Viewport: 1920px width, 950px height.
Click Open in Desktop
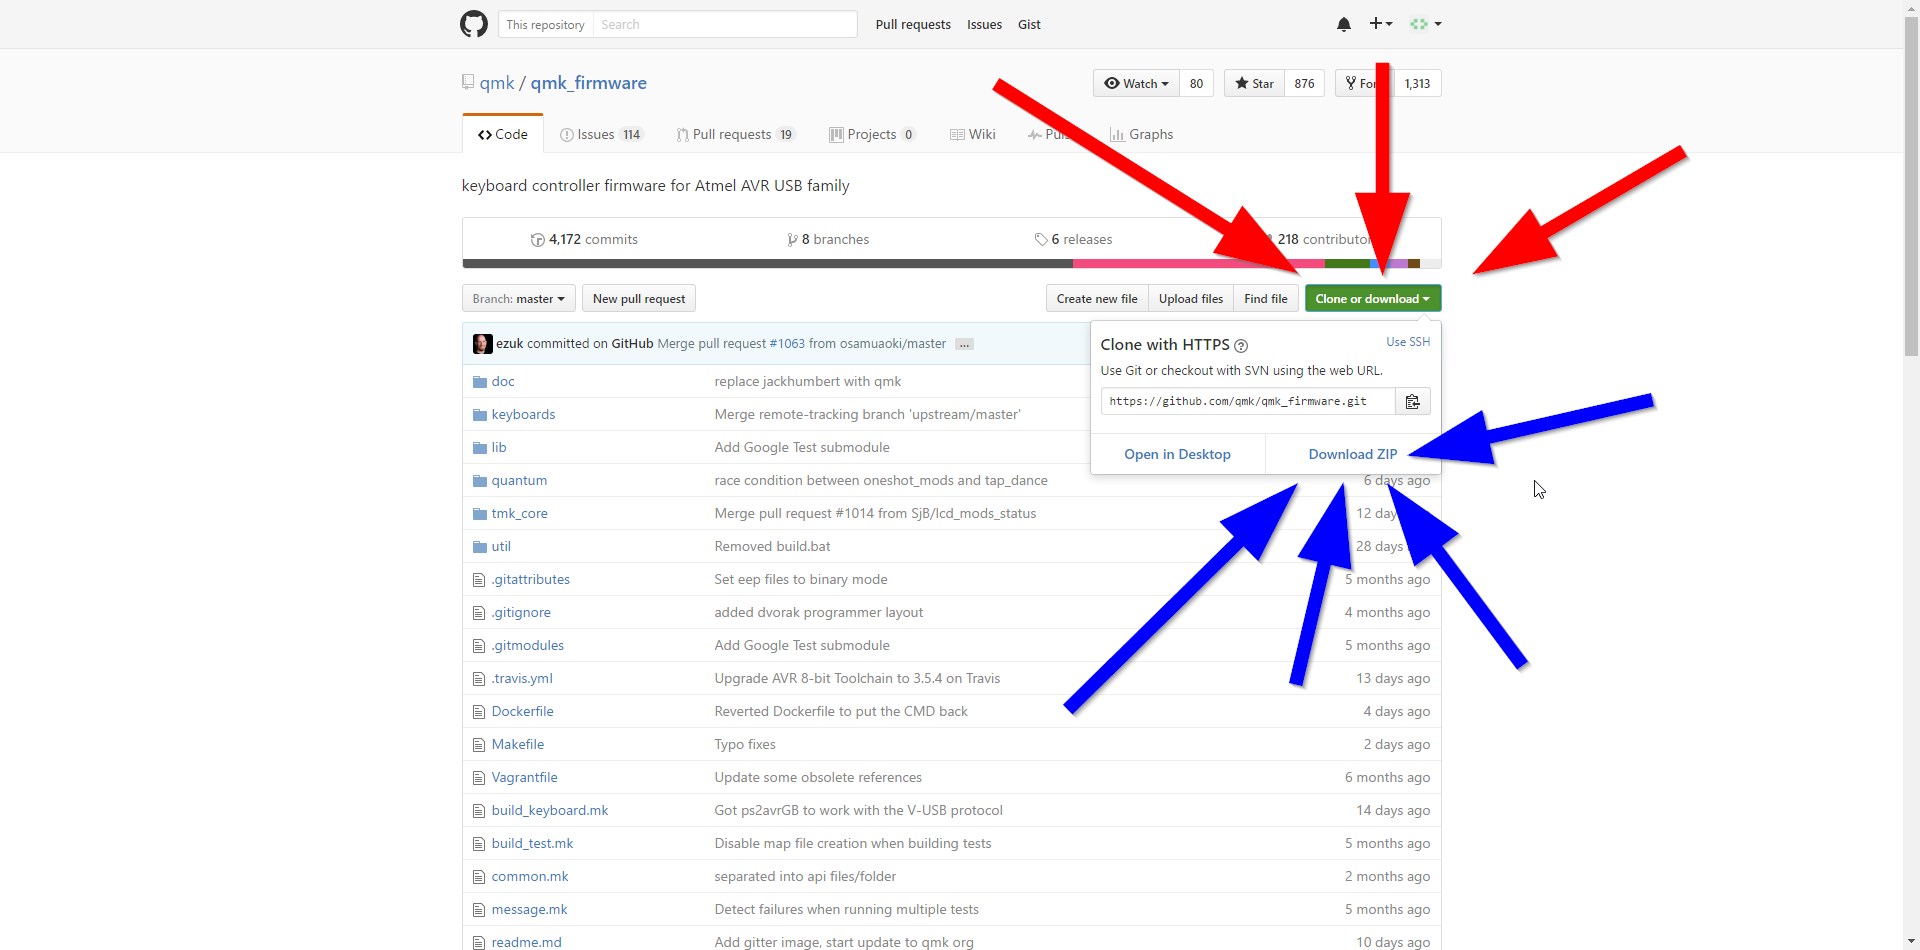(1178, 454)
